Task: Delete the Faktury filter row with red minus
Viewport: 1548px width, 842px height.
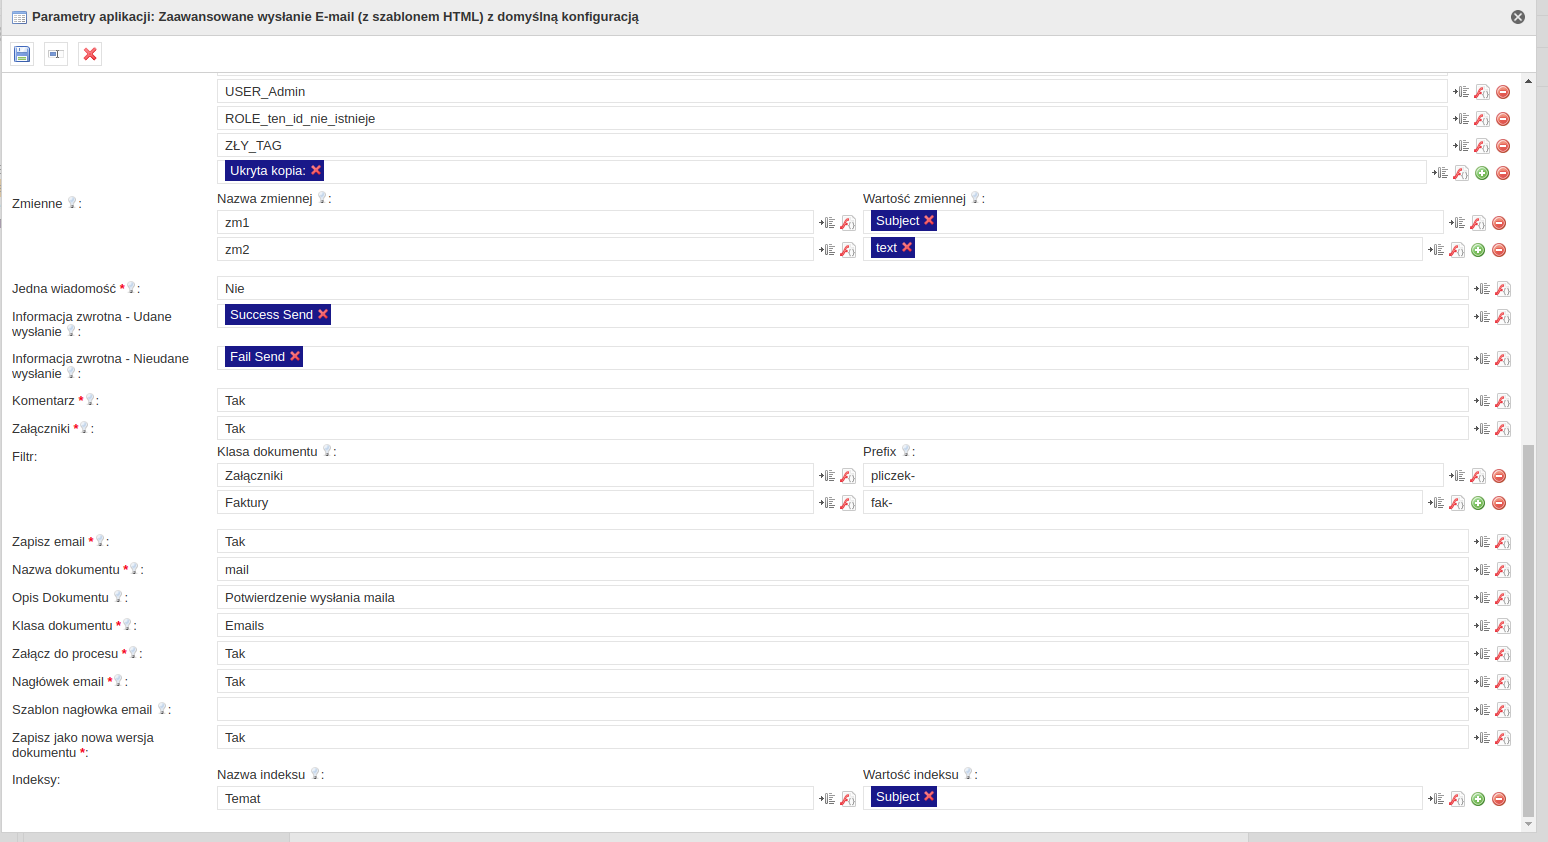Action: (1499, 503)
